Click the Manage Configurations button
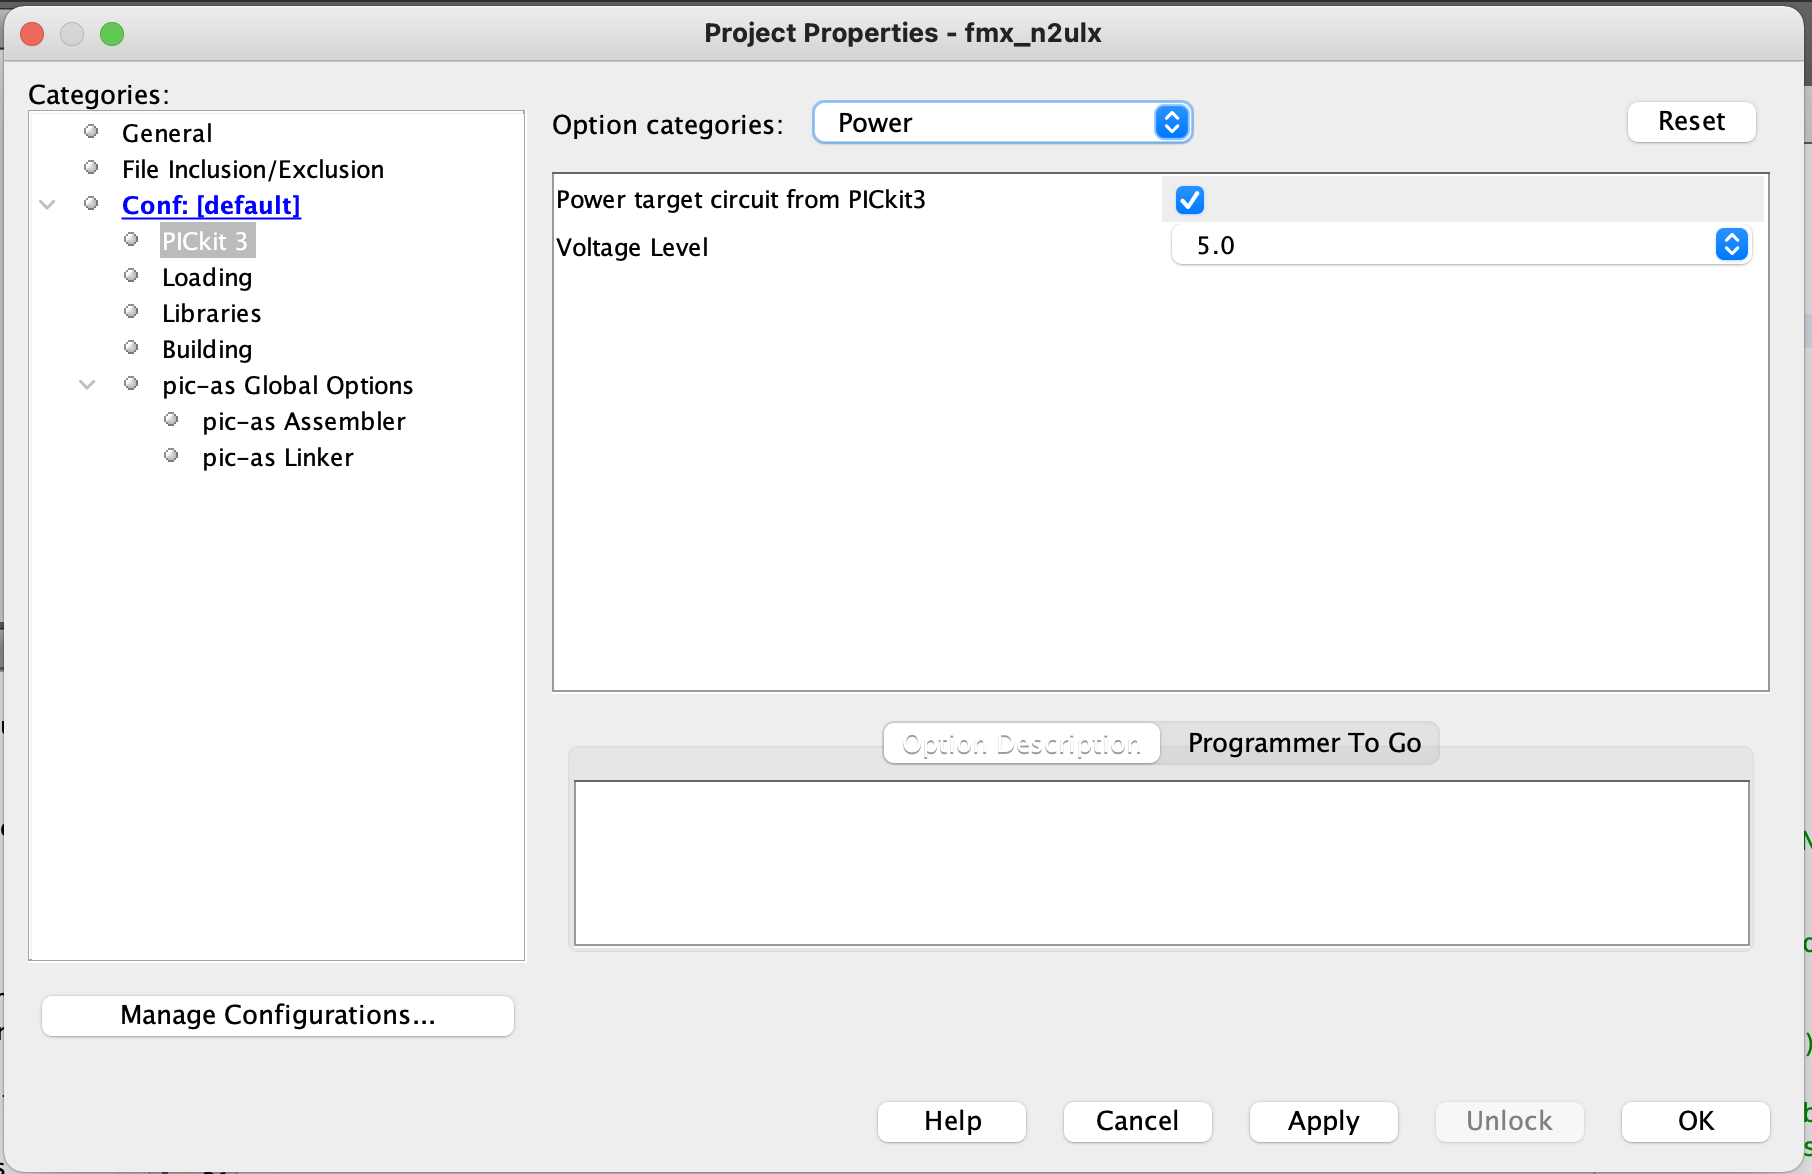1812x1174 pixels. coord(278,1015)
